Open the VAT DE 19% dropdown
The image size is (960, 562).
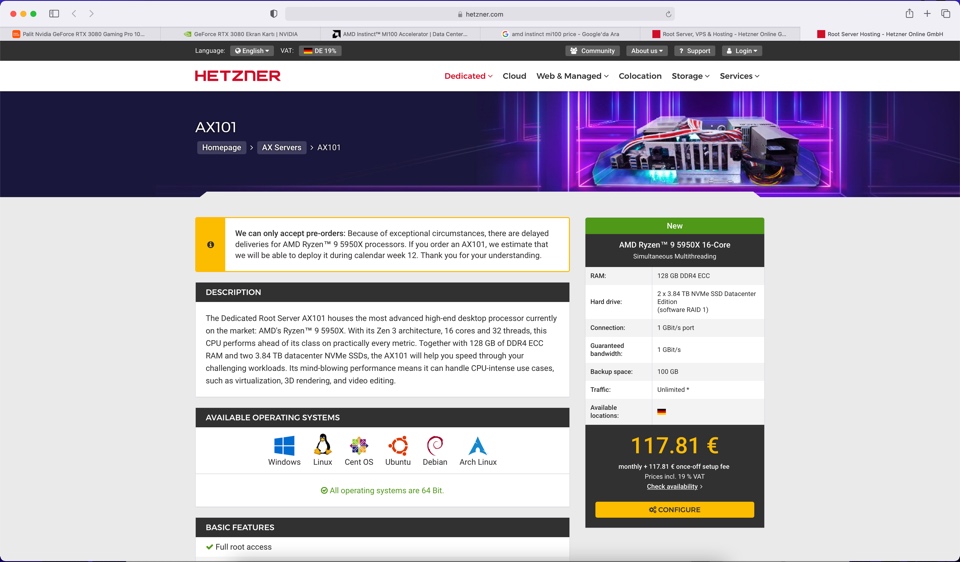click(x=321, y=51)
